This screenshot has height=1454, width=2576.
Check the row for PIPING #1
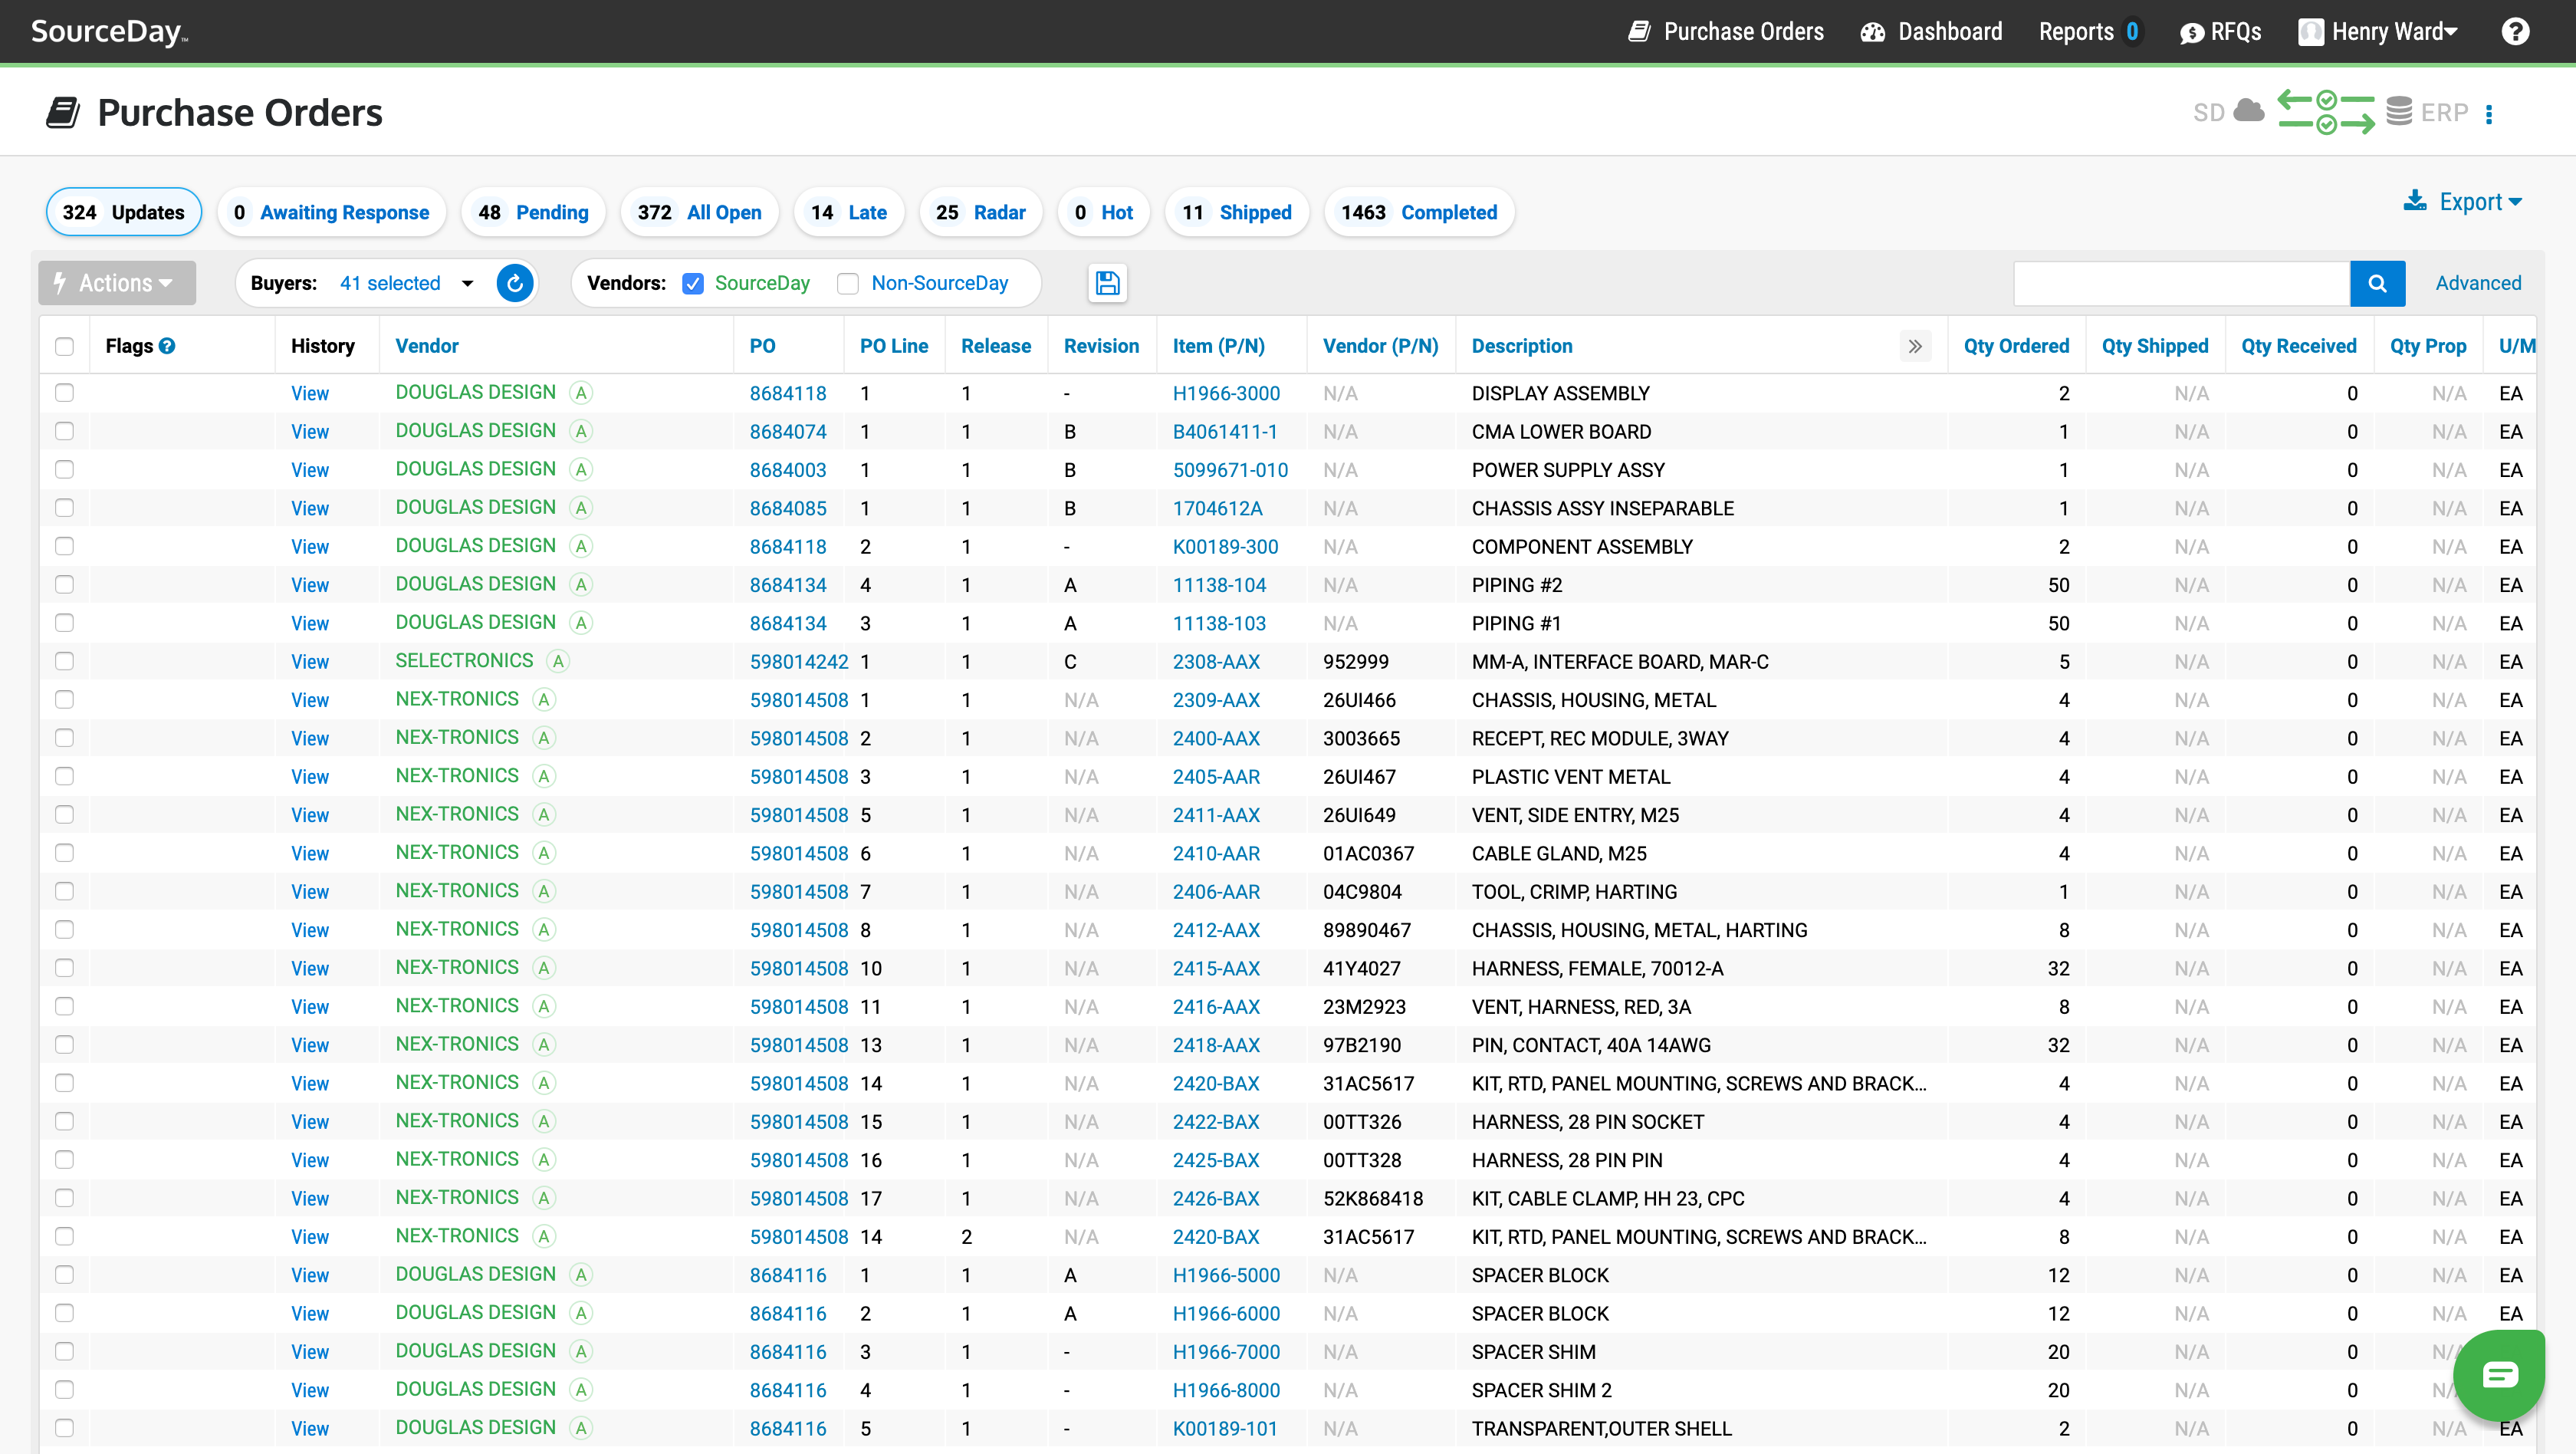pyautogui.click(x=64, y=623)
